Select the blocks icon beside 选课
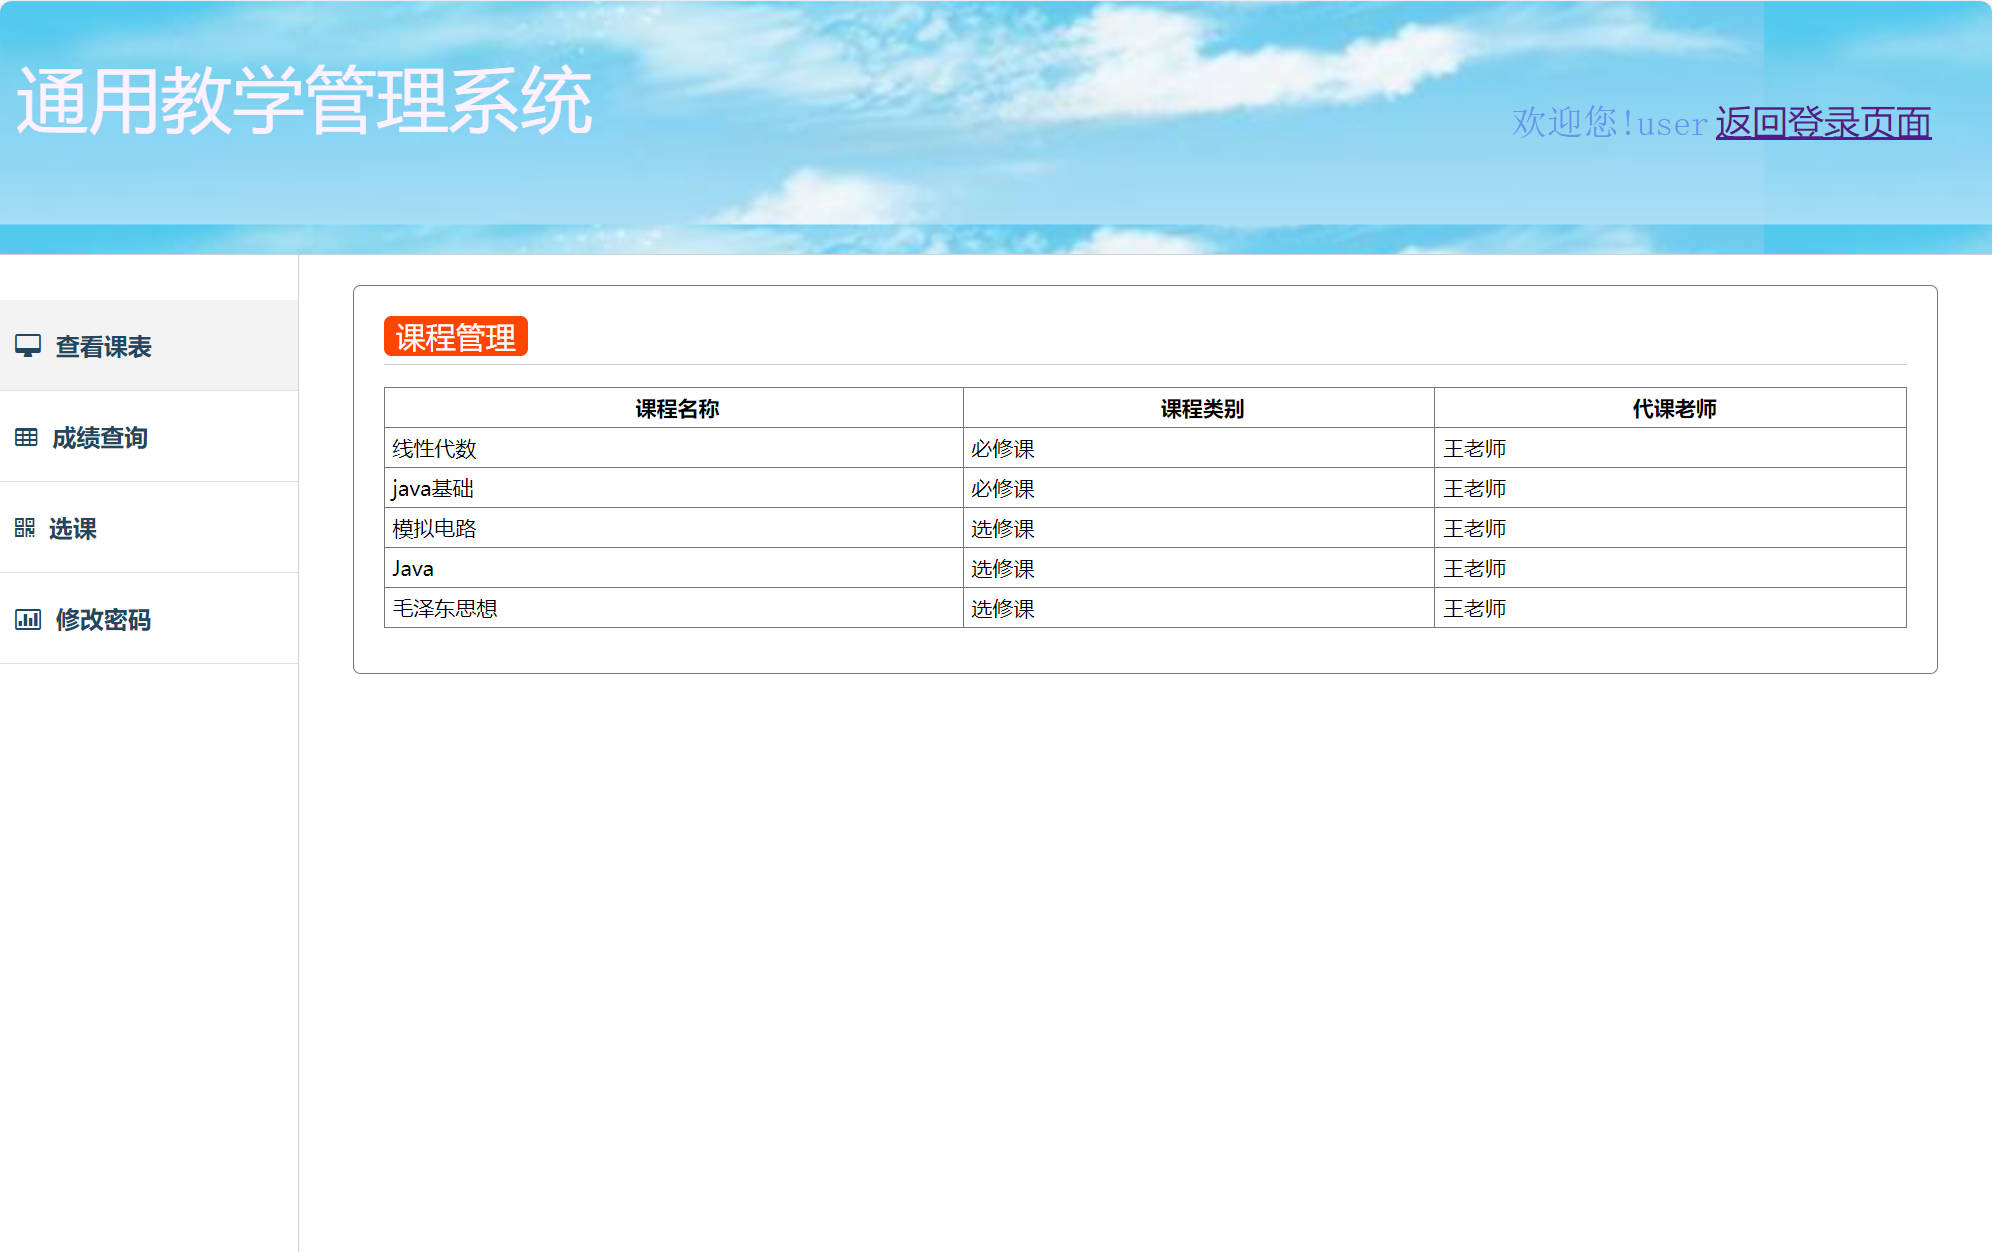The image size is (1992, 1252). click(x=28, y=529)
